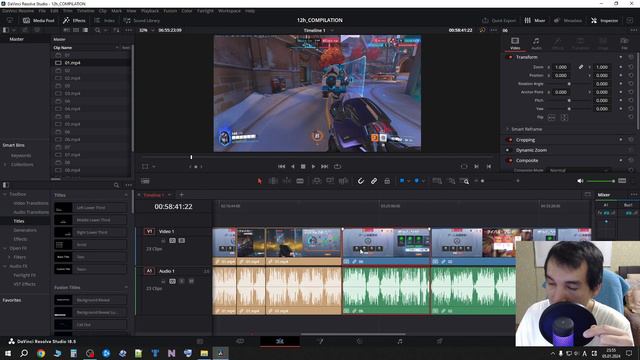Toggle Zoom X/Y link icon
Image resolution: width=640 pixels, height=360 pixels.
tap(580, 67)
